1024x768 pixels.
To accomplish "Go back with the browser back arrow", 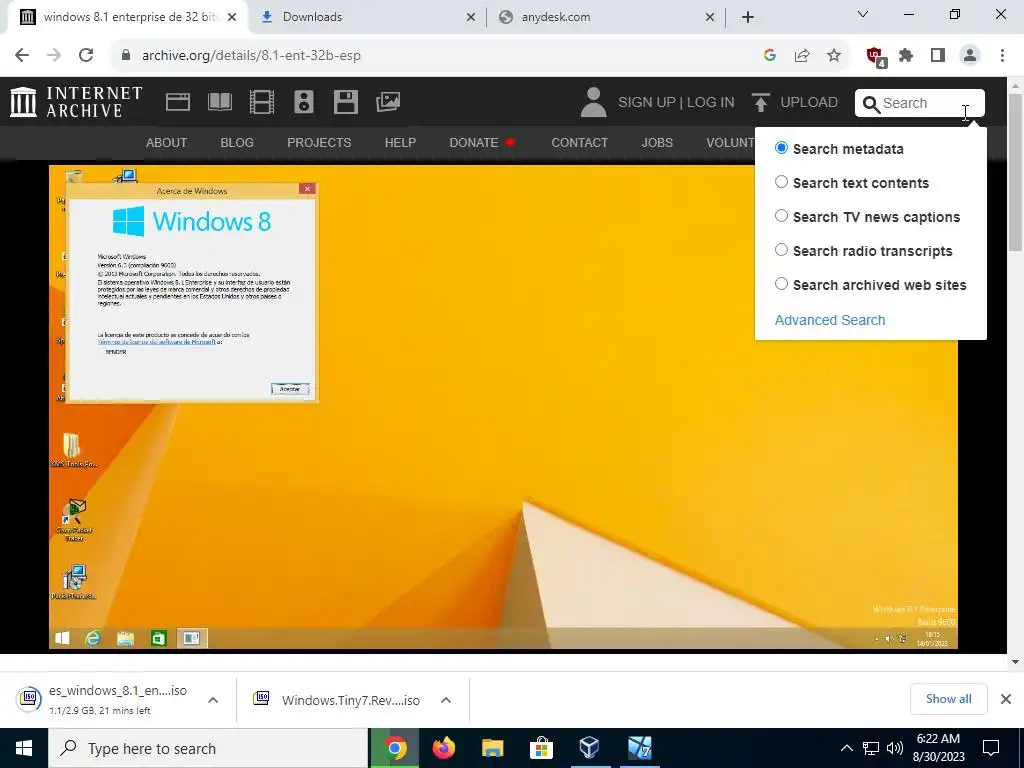I will 22,55.
